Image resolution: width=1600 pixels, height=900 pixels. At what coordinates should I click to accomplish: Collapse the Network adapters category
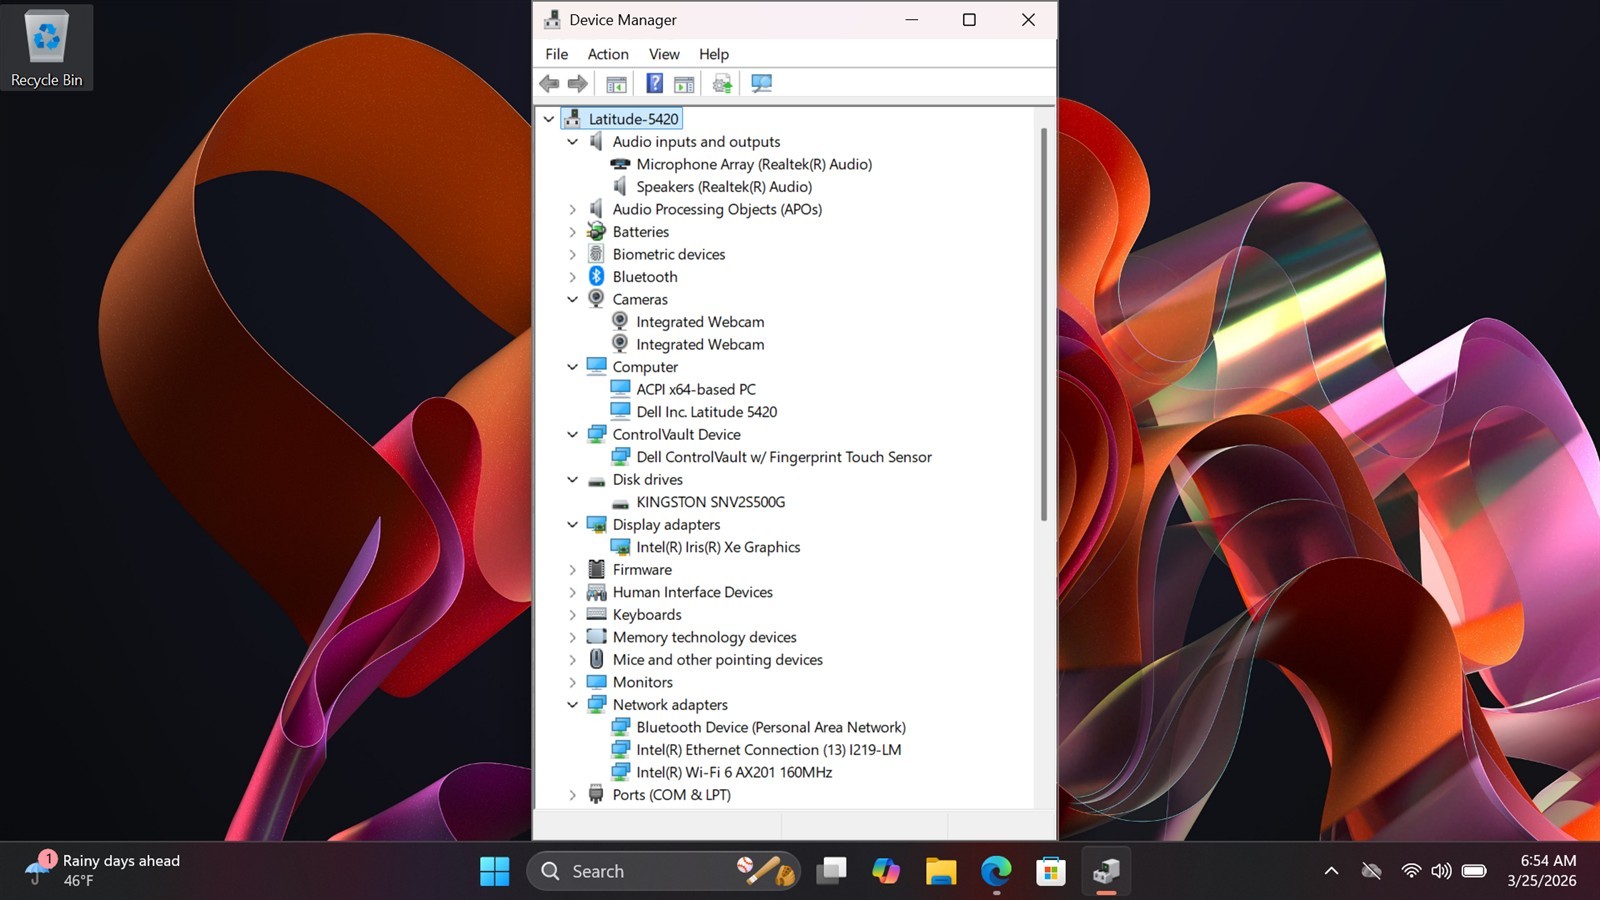click(x=573, y=704)
